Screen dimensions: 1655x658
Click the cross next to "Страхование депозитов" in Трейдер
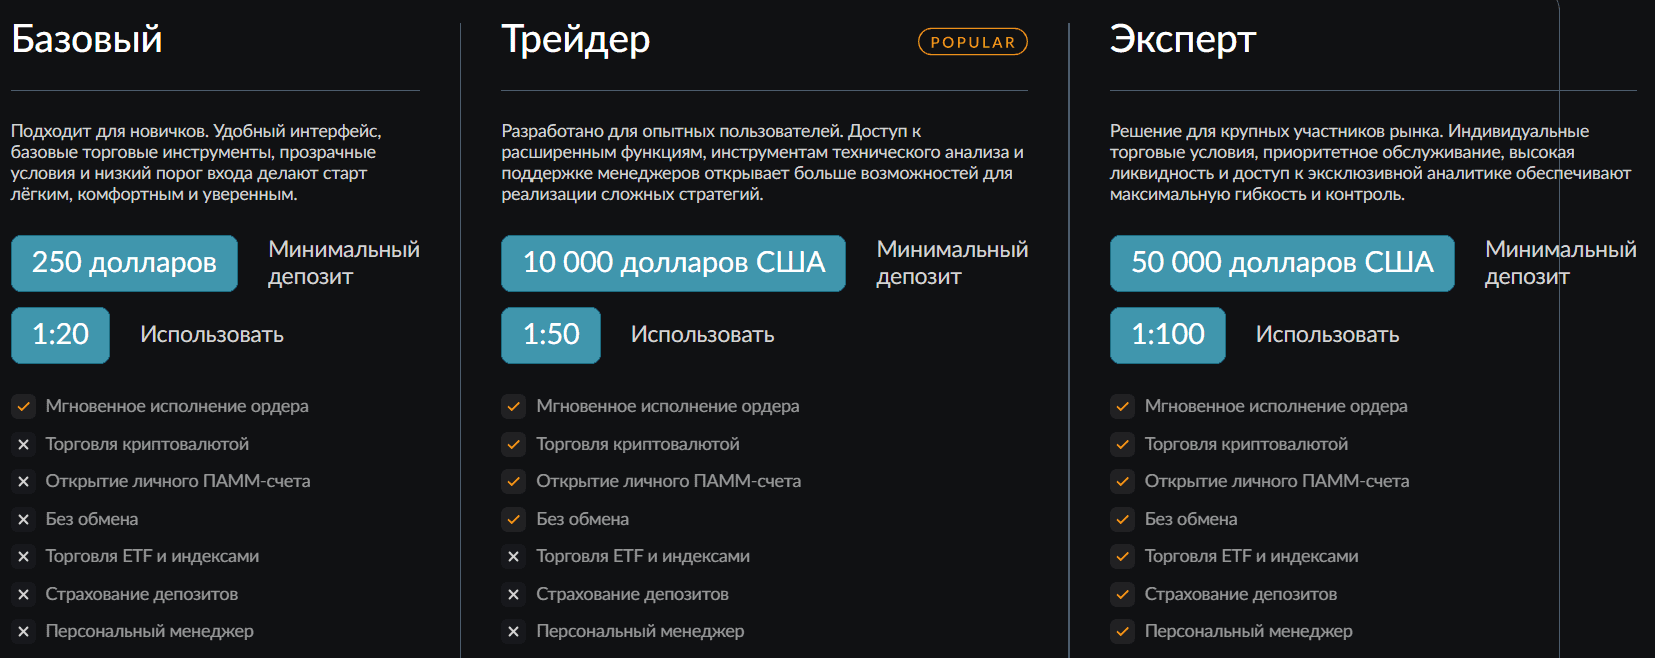point(513,594)
